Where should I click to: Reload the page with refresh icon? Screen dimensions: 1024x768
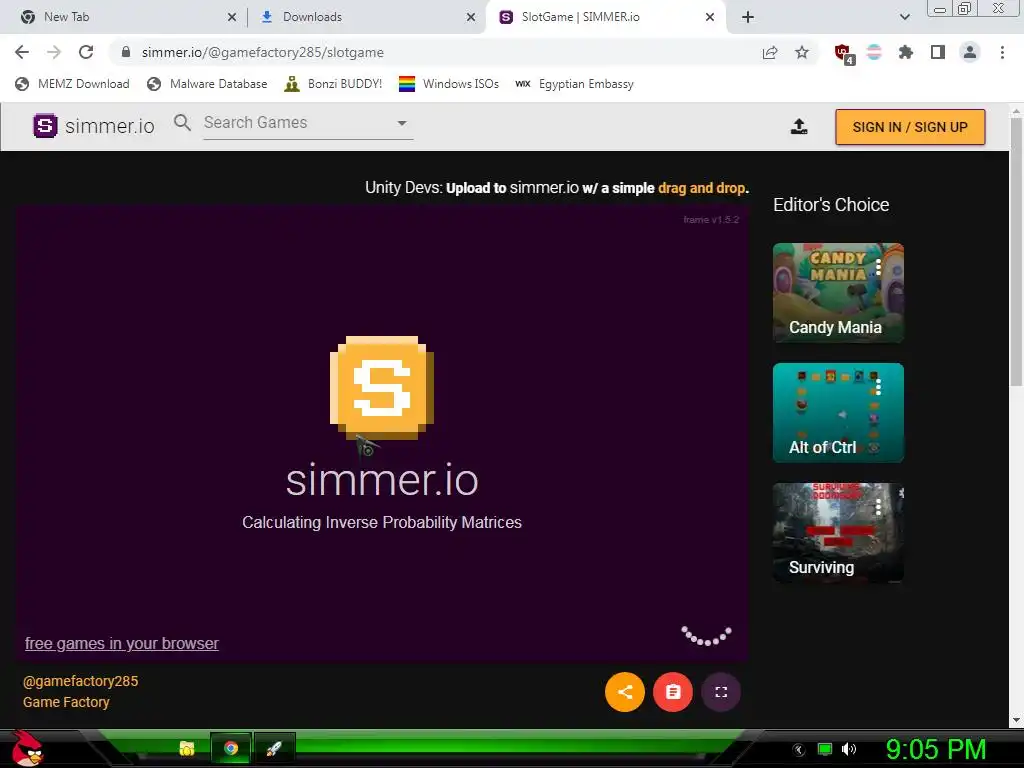(86, 52)
